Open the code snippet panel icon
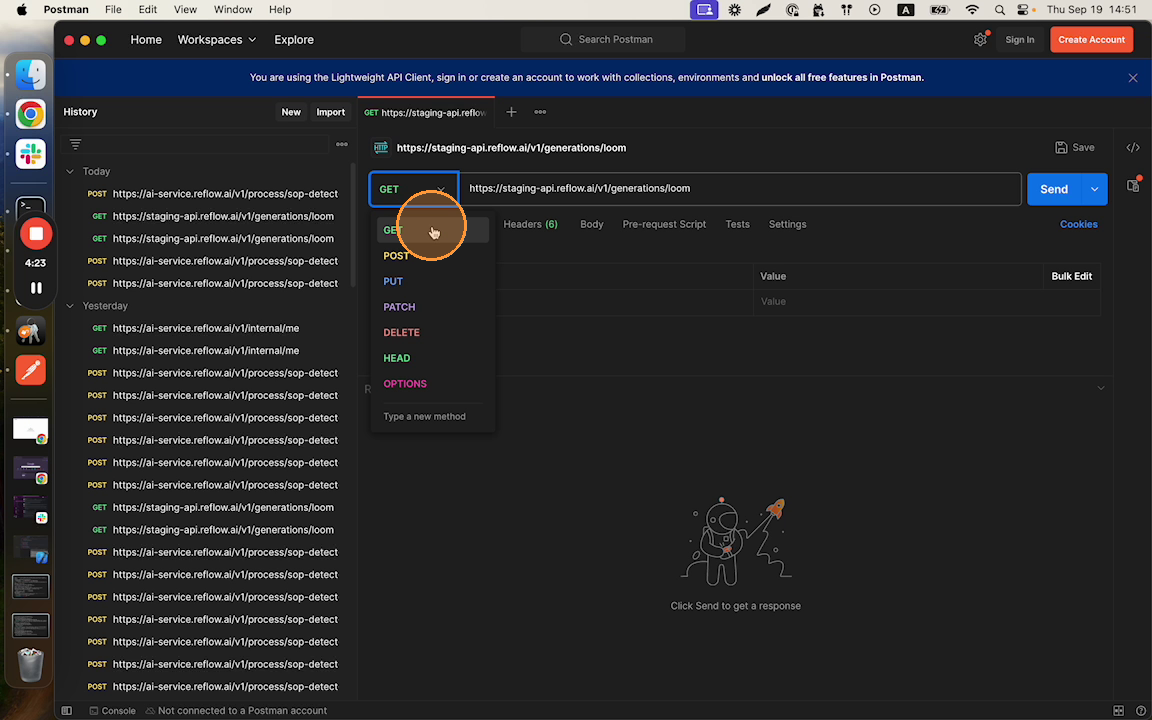 1133,148
